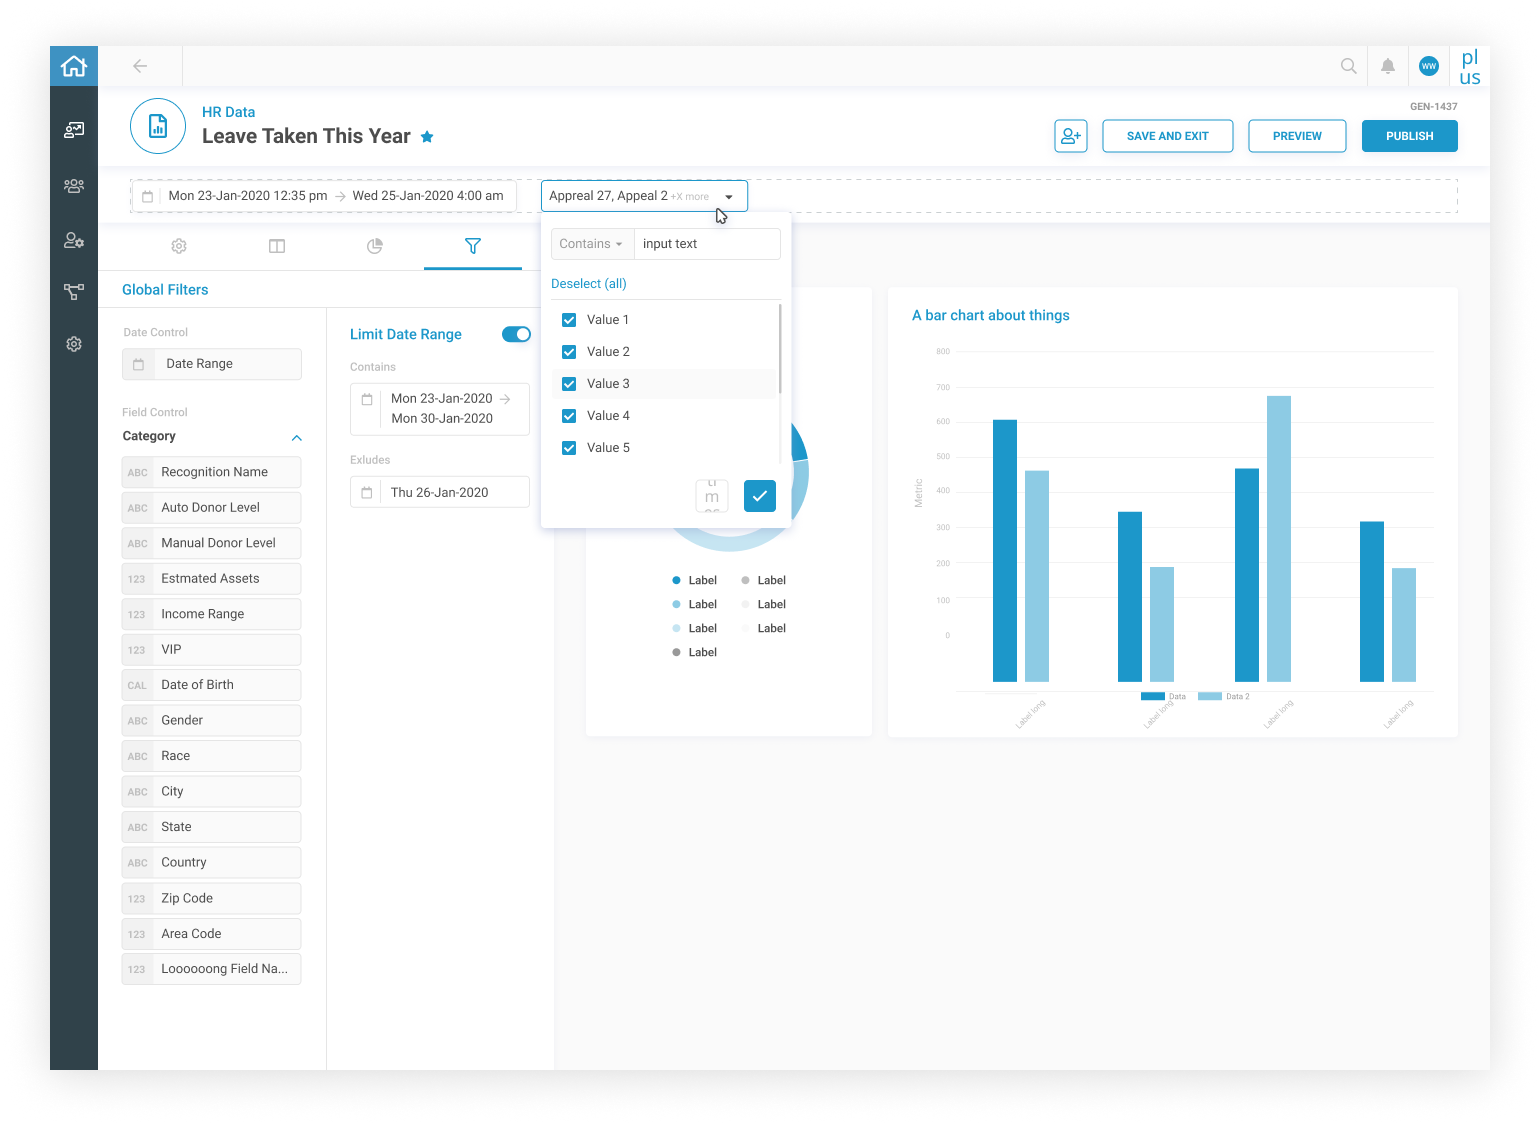Open the Contains condition dropdown
Screen dimensions: 1540x1124
[591, 244]
